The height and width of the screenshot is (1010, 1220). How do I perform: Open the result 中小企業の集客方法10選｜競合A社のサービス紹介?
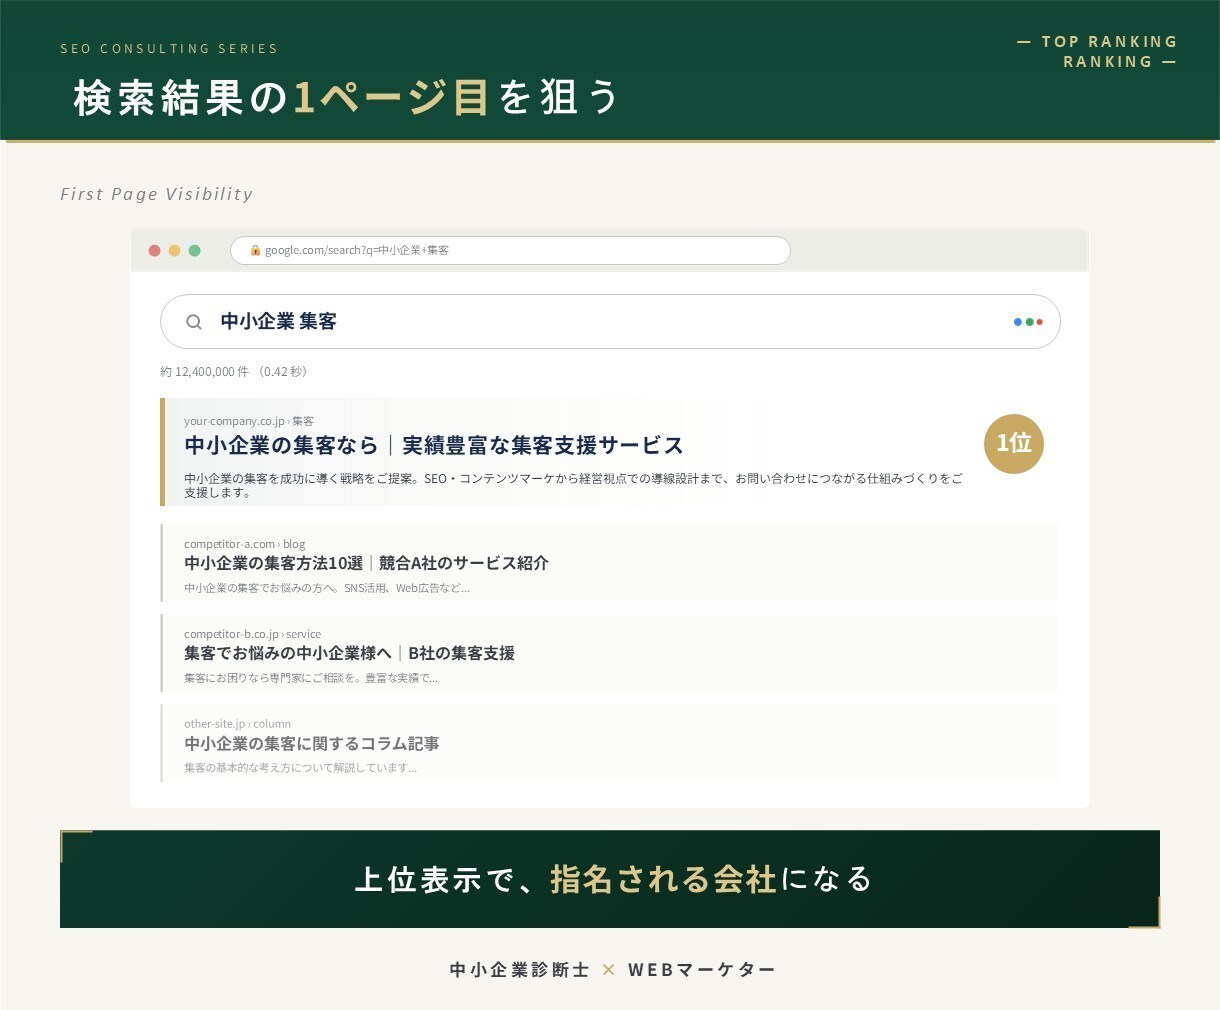pyautogui.click(x=366, y=563)
